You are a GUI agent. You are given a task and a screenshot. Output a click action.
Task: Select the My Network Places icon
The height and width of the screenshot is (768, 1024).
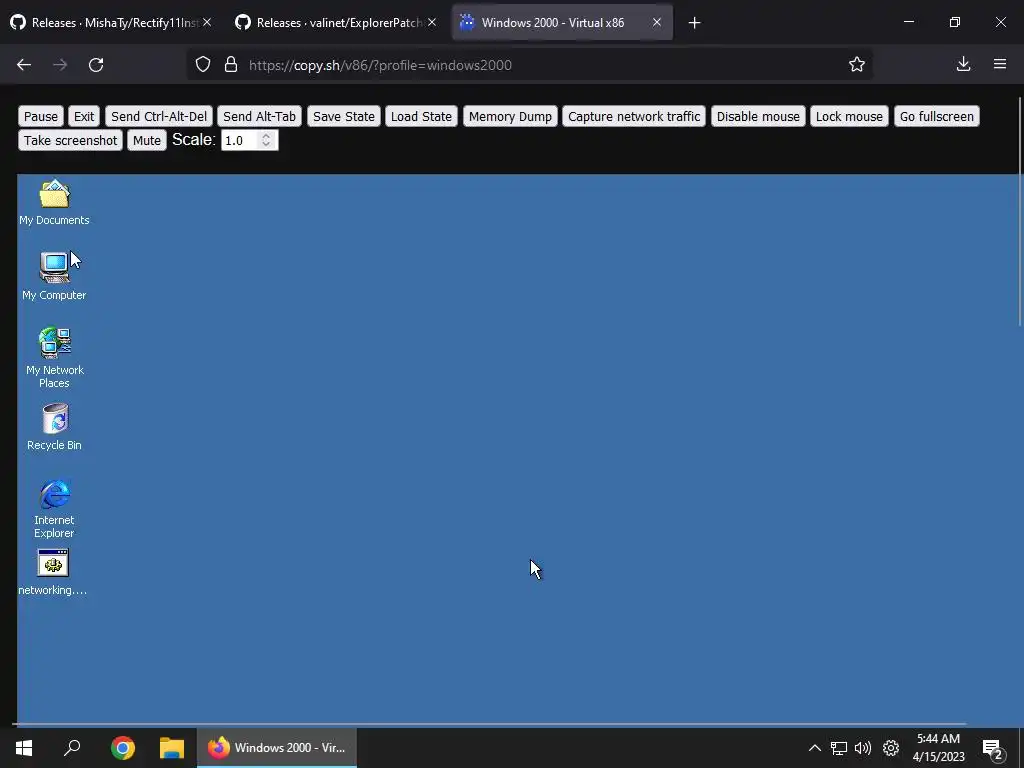click(x=54, y=358)
